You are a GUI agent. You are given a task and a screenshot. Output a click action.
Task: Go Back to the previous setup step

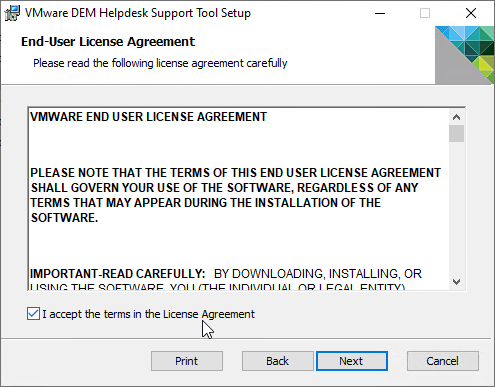coord(278,361)
